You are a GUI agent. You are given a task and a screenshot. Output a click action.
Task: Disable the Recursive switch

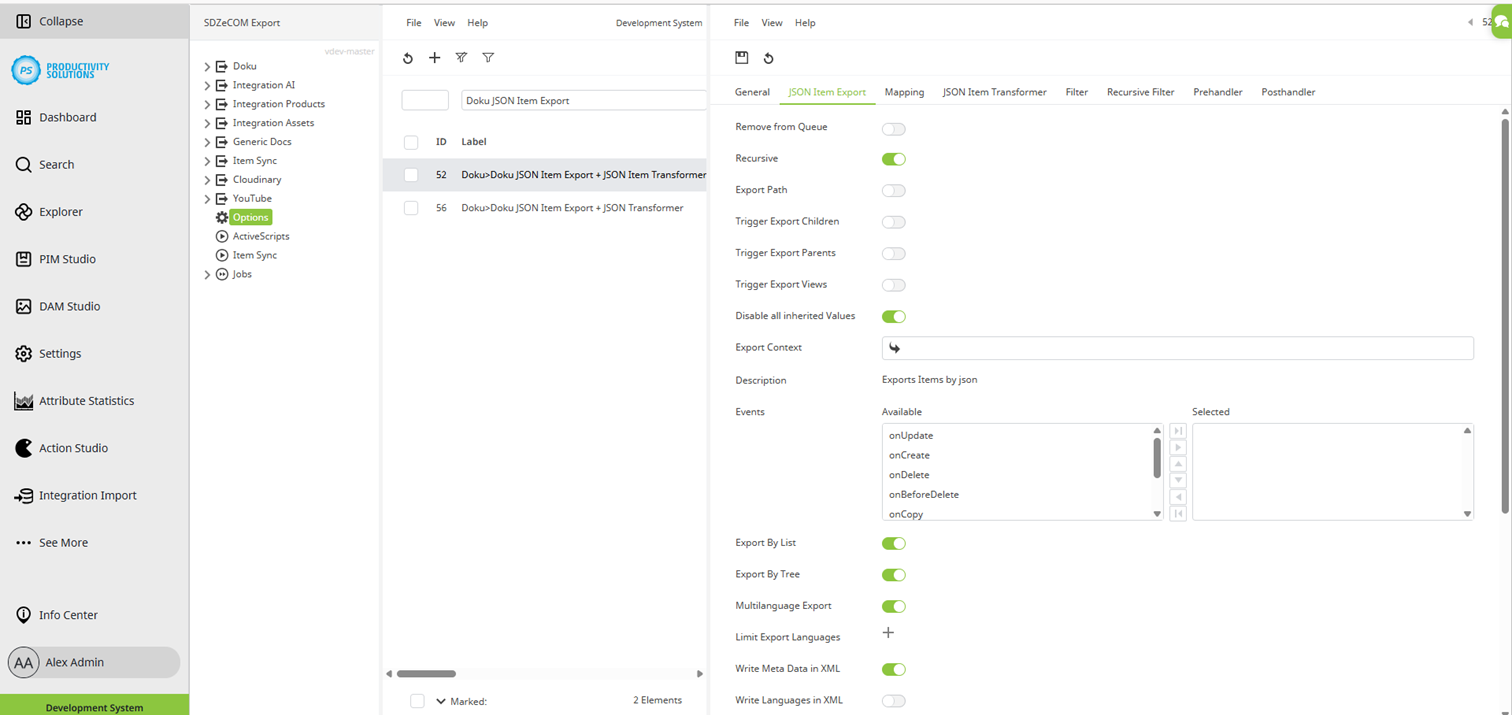(893, 159)
